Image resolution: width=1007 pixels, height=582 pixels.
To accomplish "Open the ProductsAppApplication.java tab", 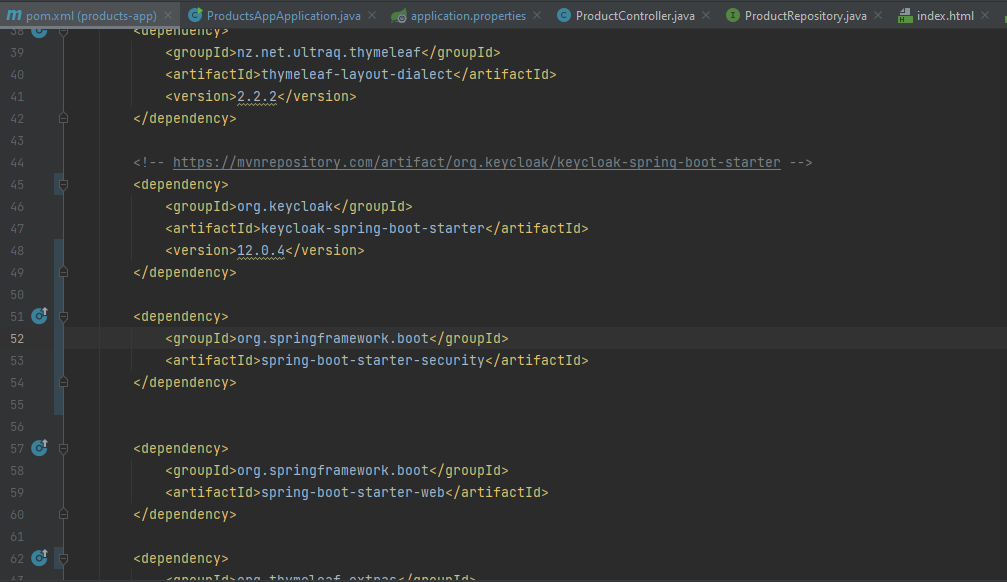I will 283,15.
